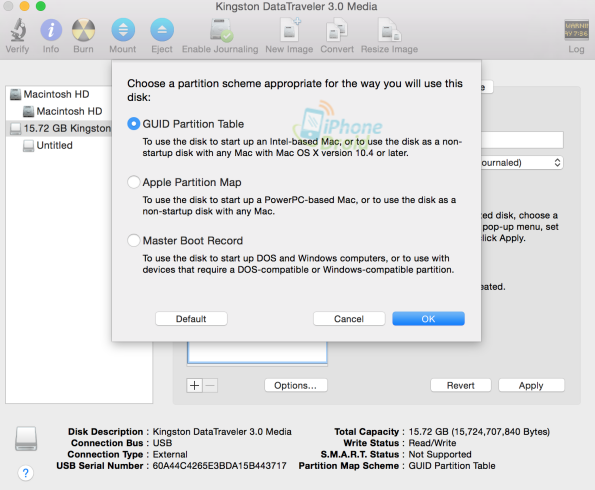Click the Verify microscope icon
Image resolution: width=595 pixels, height=490 pixels.
(18, 30)
